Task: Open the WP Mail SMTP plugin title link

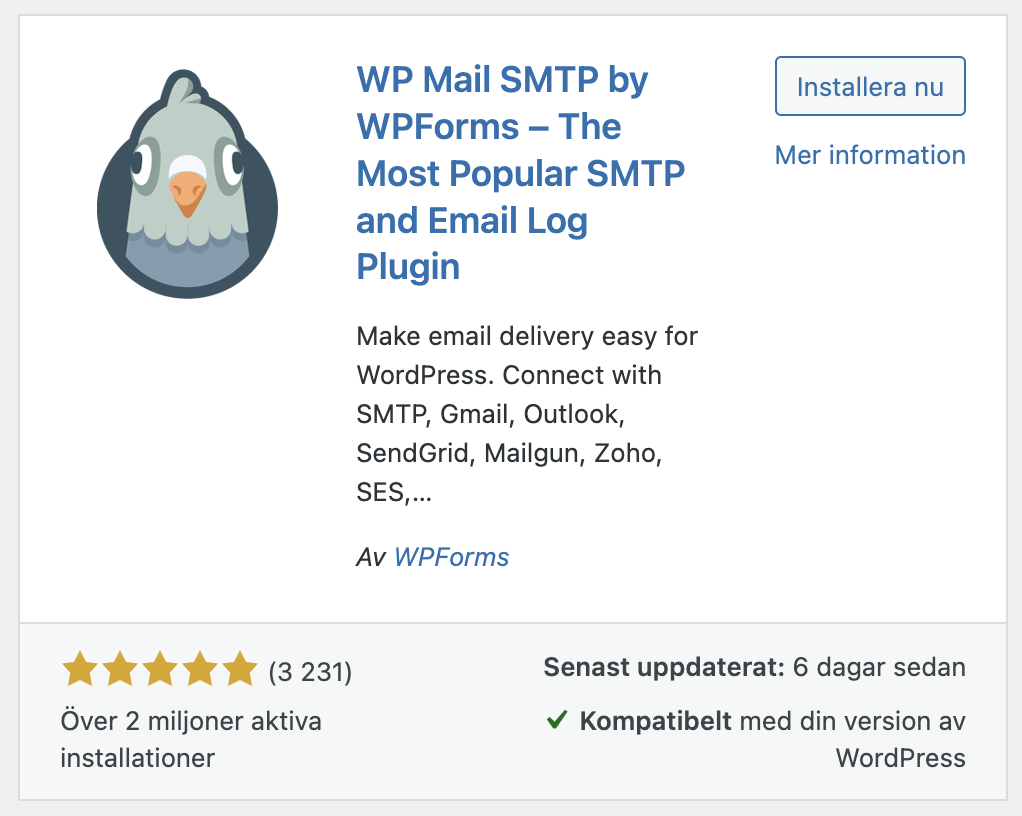Action: coord(520,173)
